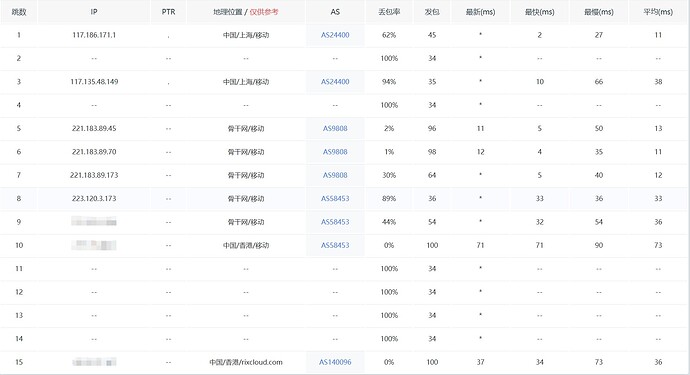Screen dimensions: 690x375
Task: Open the AS9808 link for 221.183.89.173
Action: click(335, 175)
